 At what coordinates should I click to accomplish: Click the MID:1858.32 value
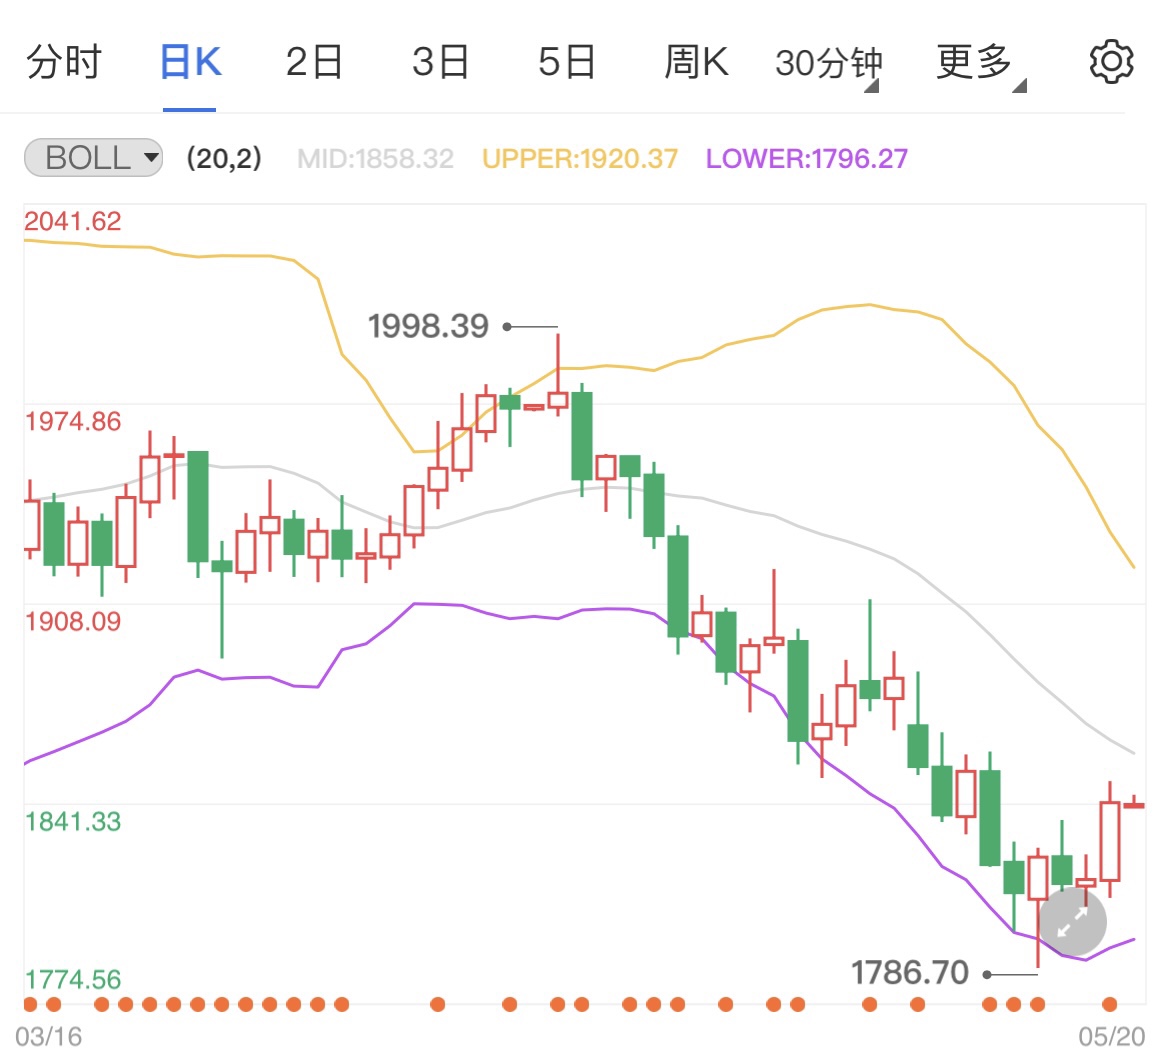point(375,158)
